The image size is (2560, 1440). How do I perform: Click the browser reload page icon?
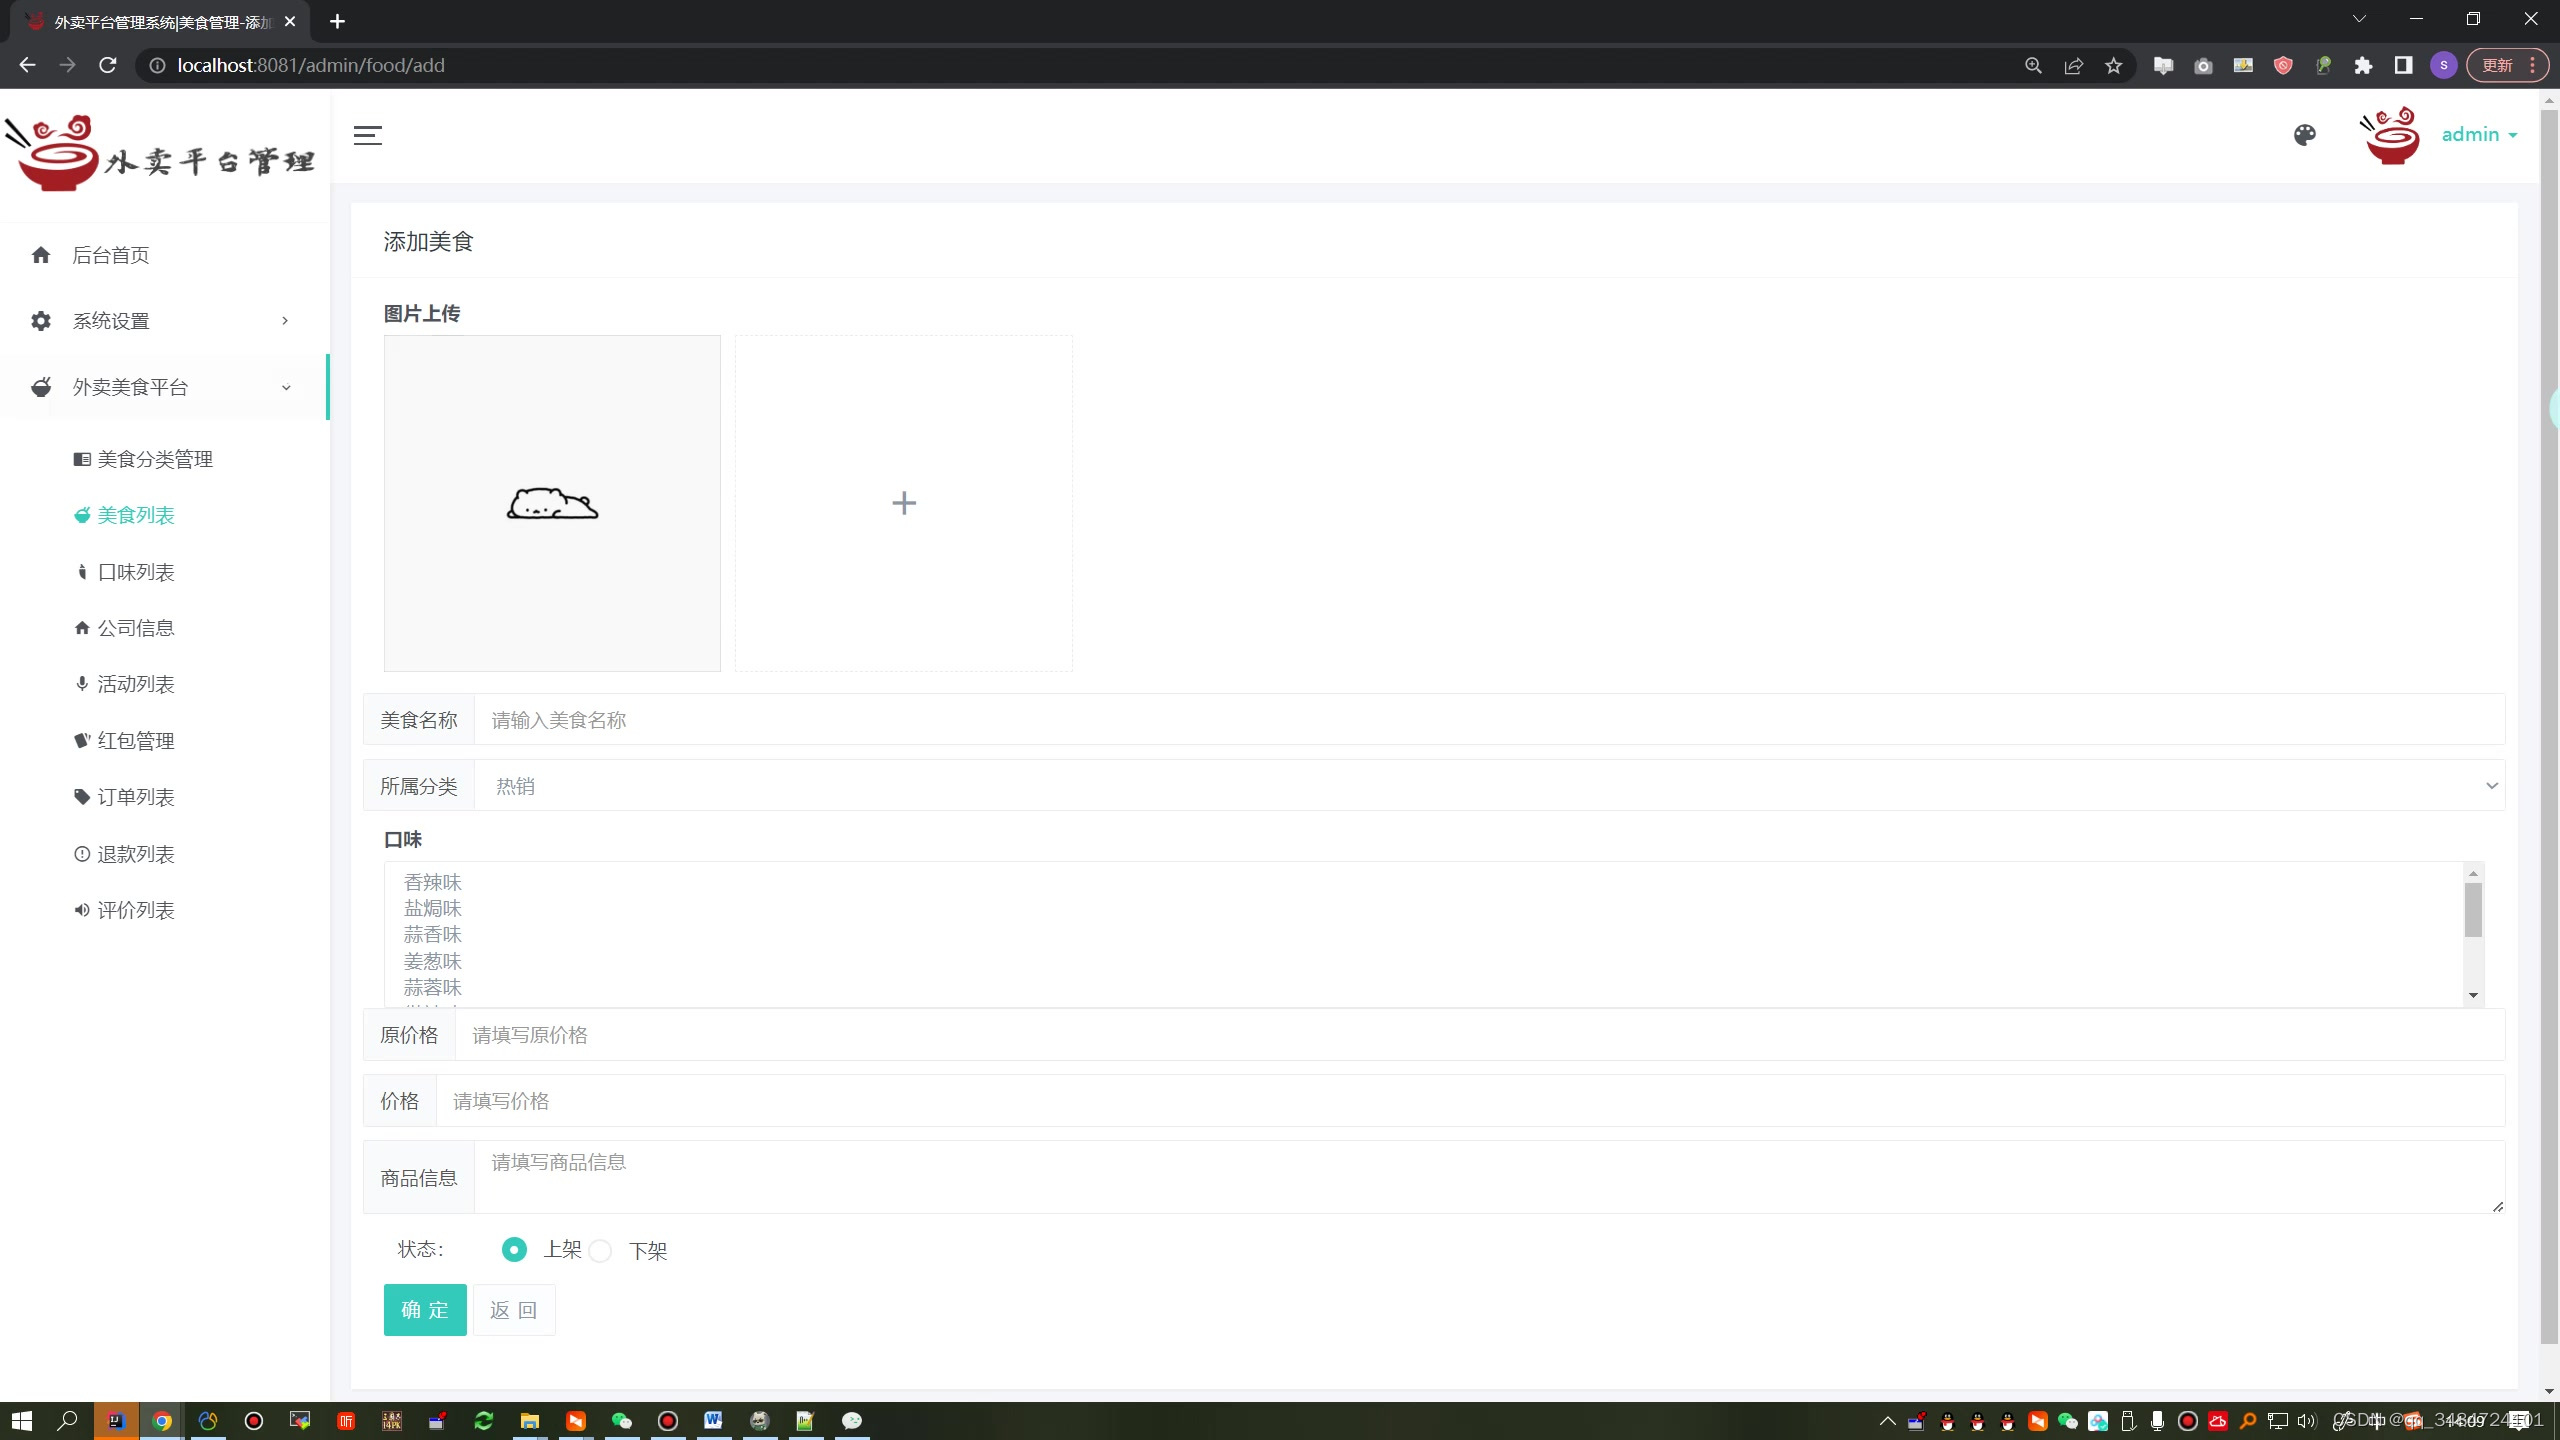pyautogui.click(x=108, y=66)
